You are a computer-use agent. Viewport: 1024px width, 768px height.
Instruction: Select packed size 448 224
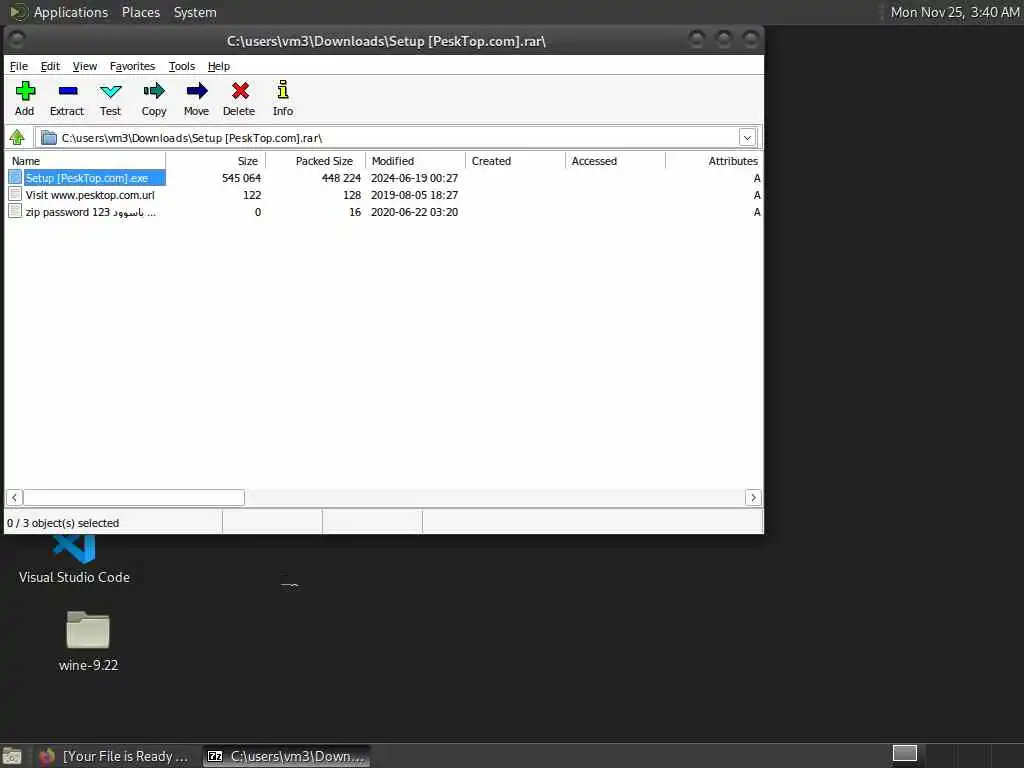click(x=341, y=178)
